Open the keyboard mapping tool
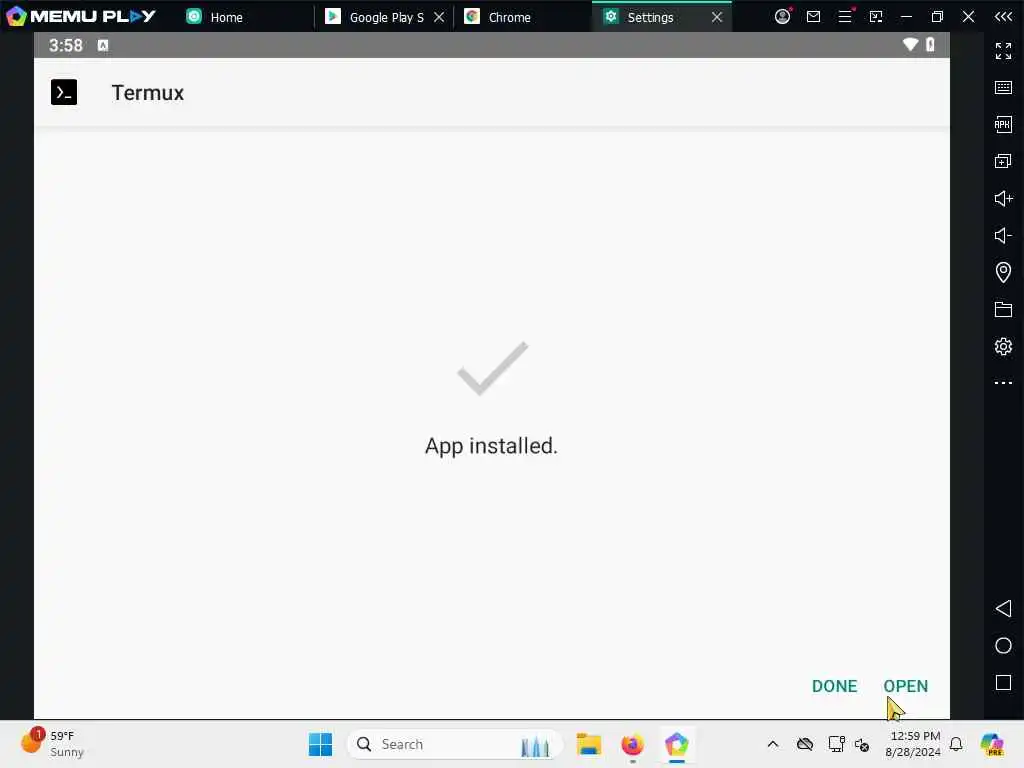This screenshot has width=1024, height=768. pyautogui.click(x=1003, y=88)
